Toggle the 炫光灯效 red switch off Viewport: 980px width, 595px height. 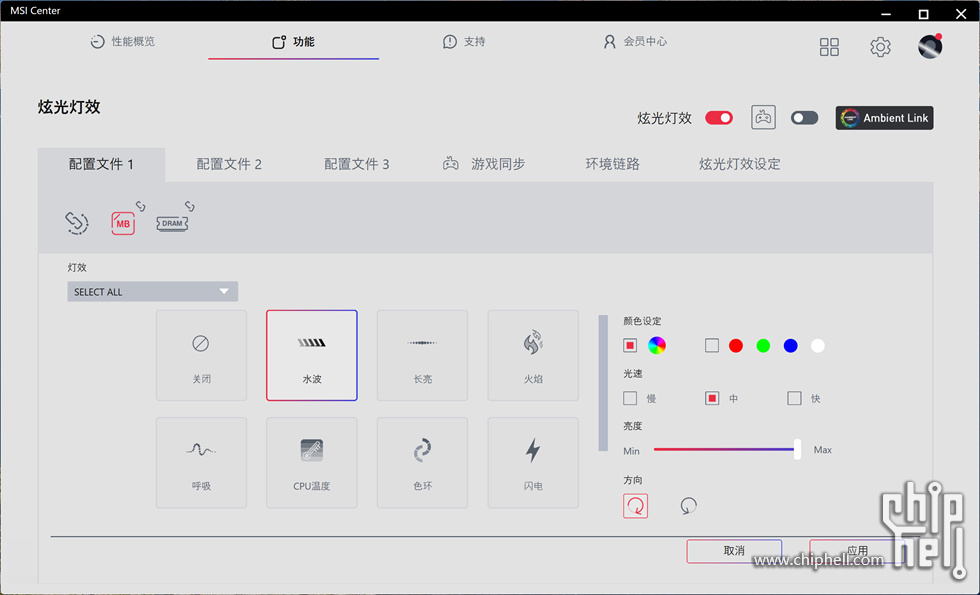[719, 118]
